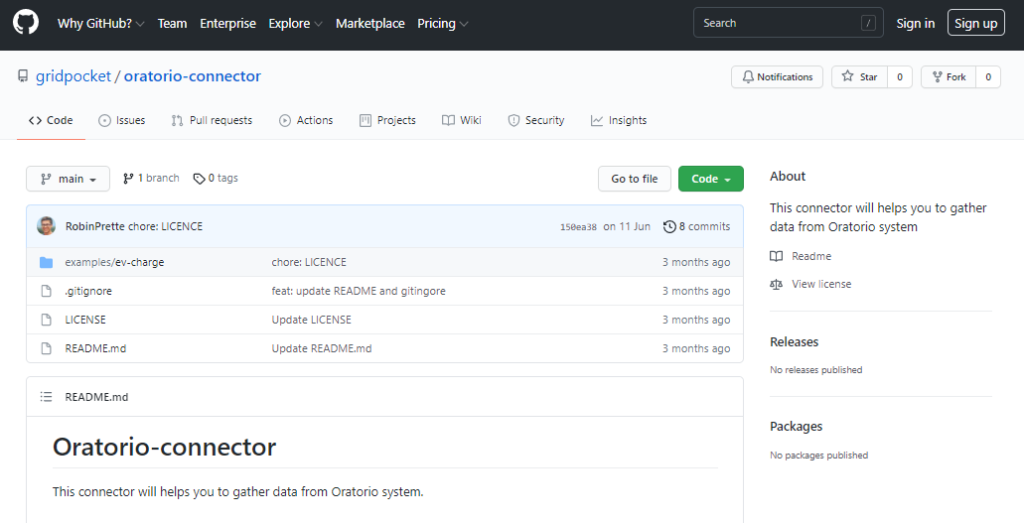Open the README table of contents list icon
The width and height of the screenshot is (1024, 523).
coord(46,397)
